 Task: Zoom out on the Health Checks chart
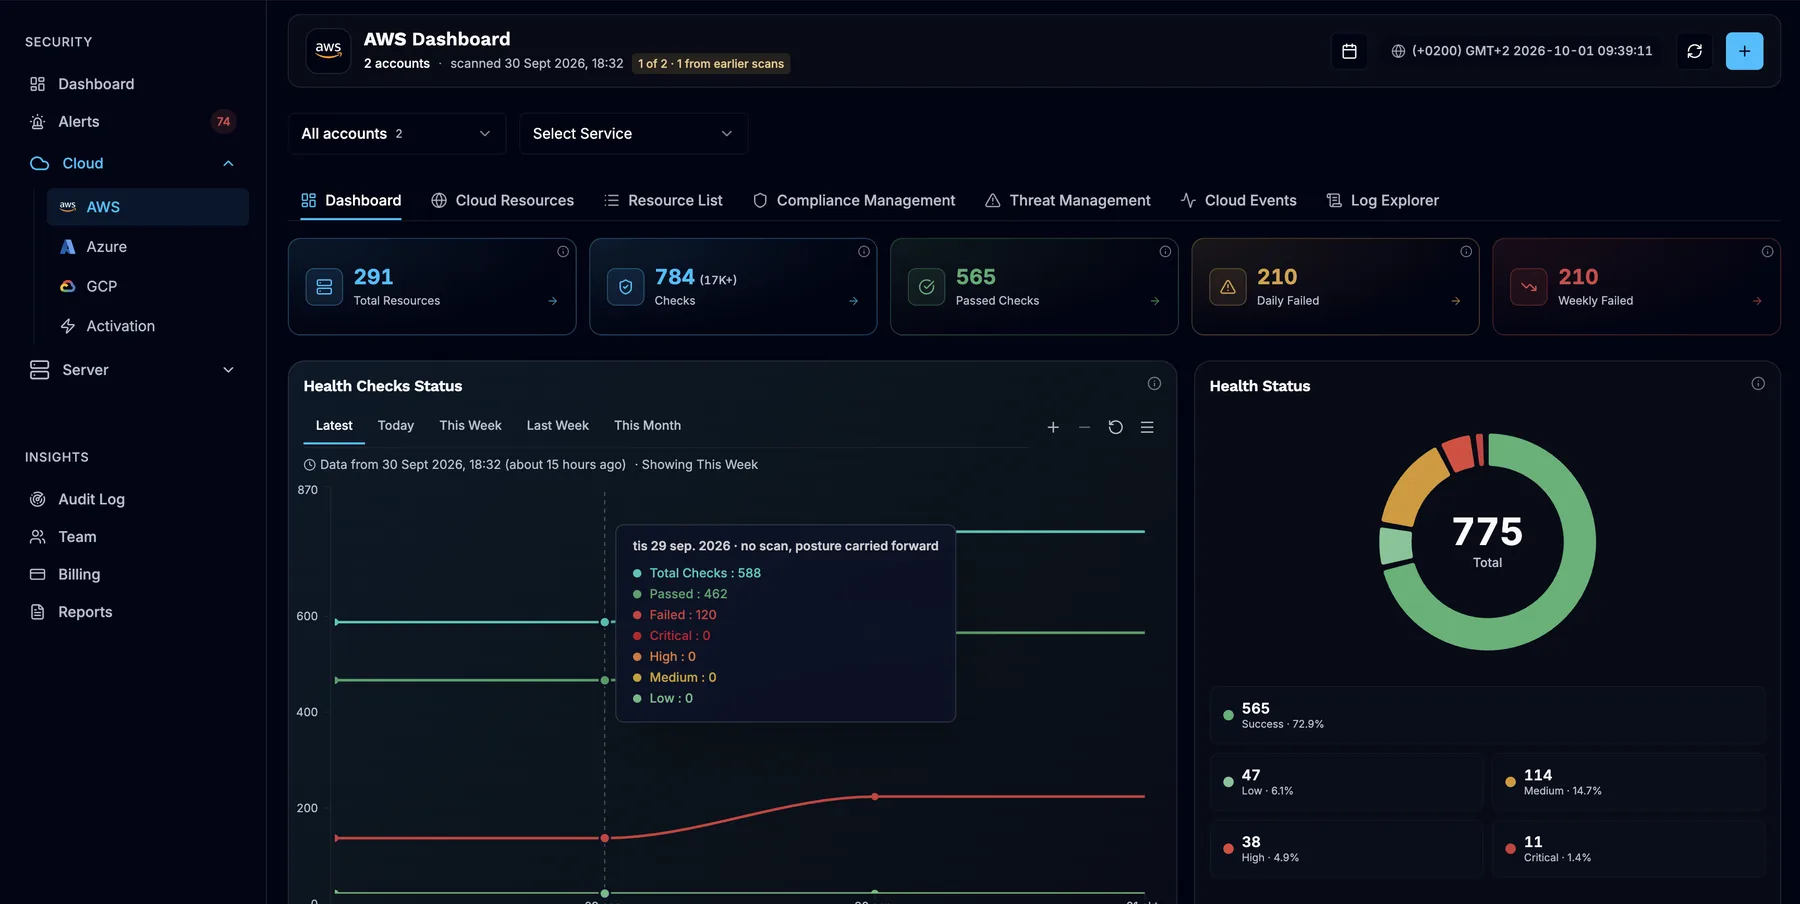(x=1084, y=427)
